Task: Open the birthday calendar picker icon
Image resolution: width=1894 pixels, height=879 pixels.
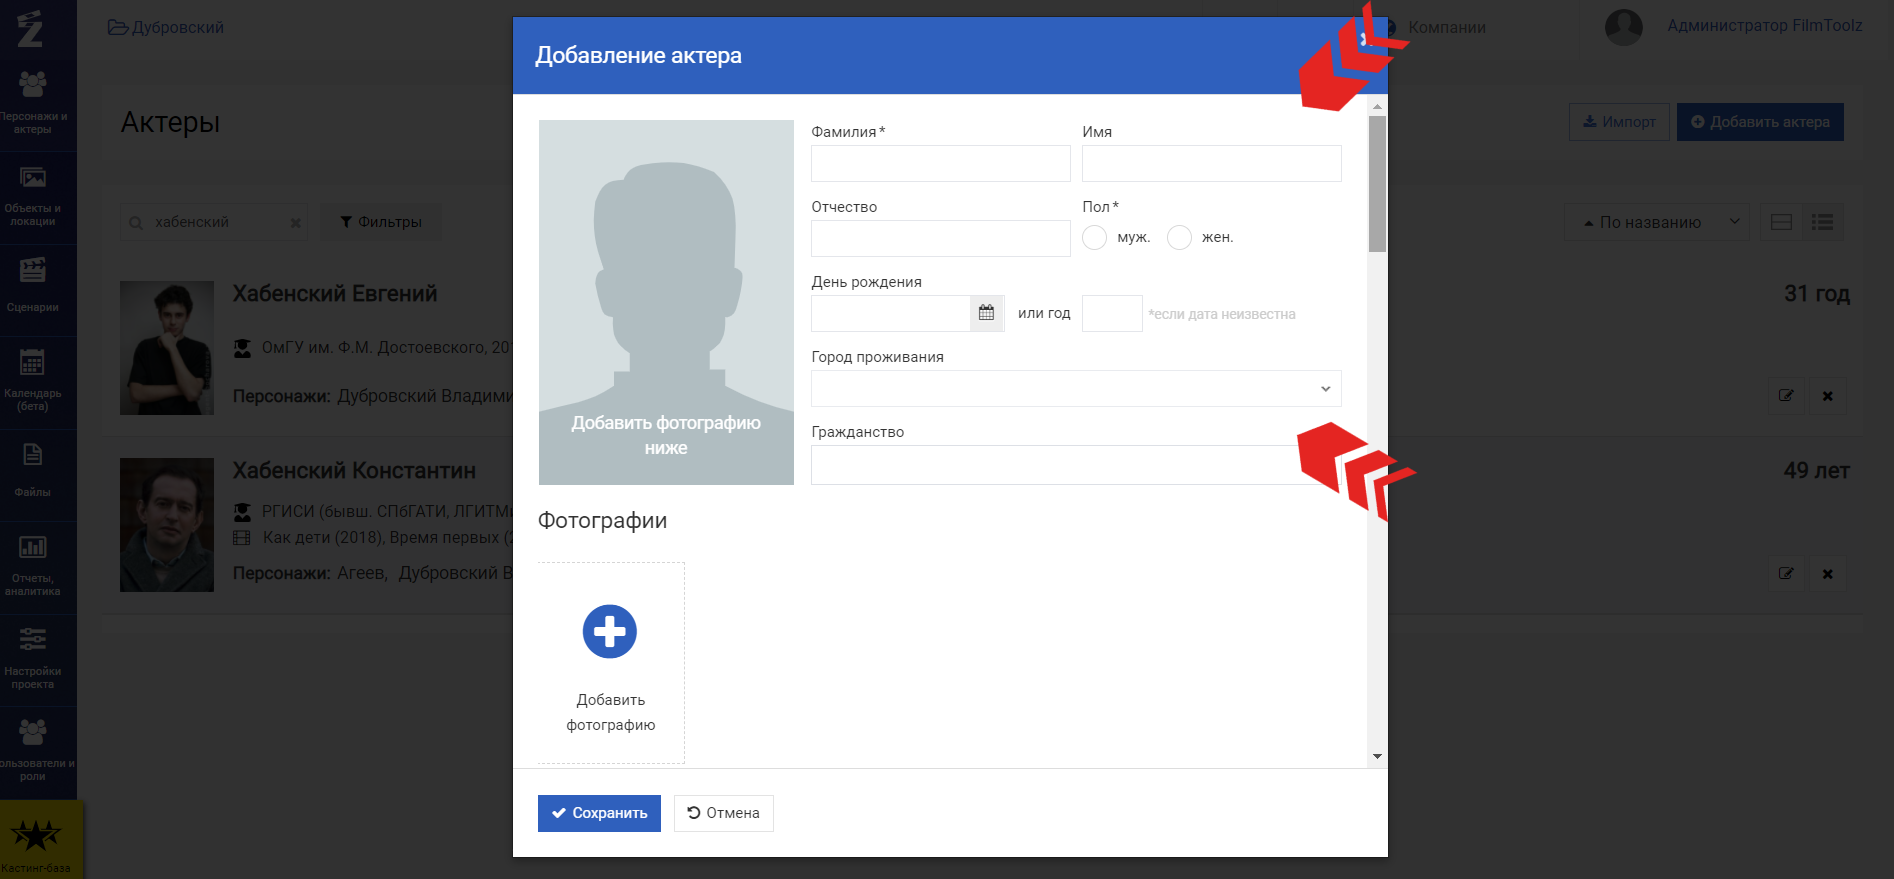Action: tap(986, 313)
